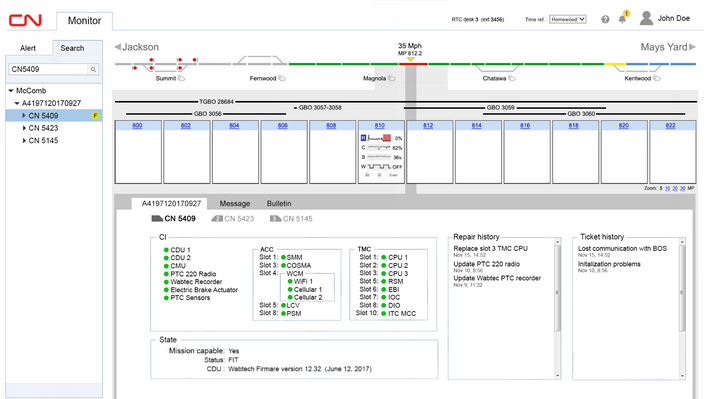Viewport: 710px width, 399px height.
Task: Select the A4197120170927 detail tab
Action: (171, 204)
